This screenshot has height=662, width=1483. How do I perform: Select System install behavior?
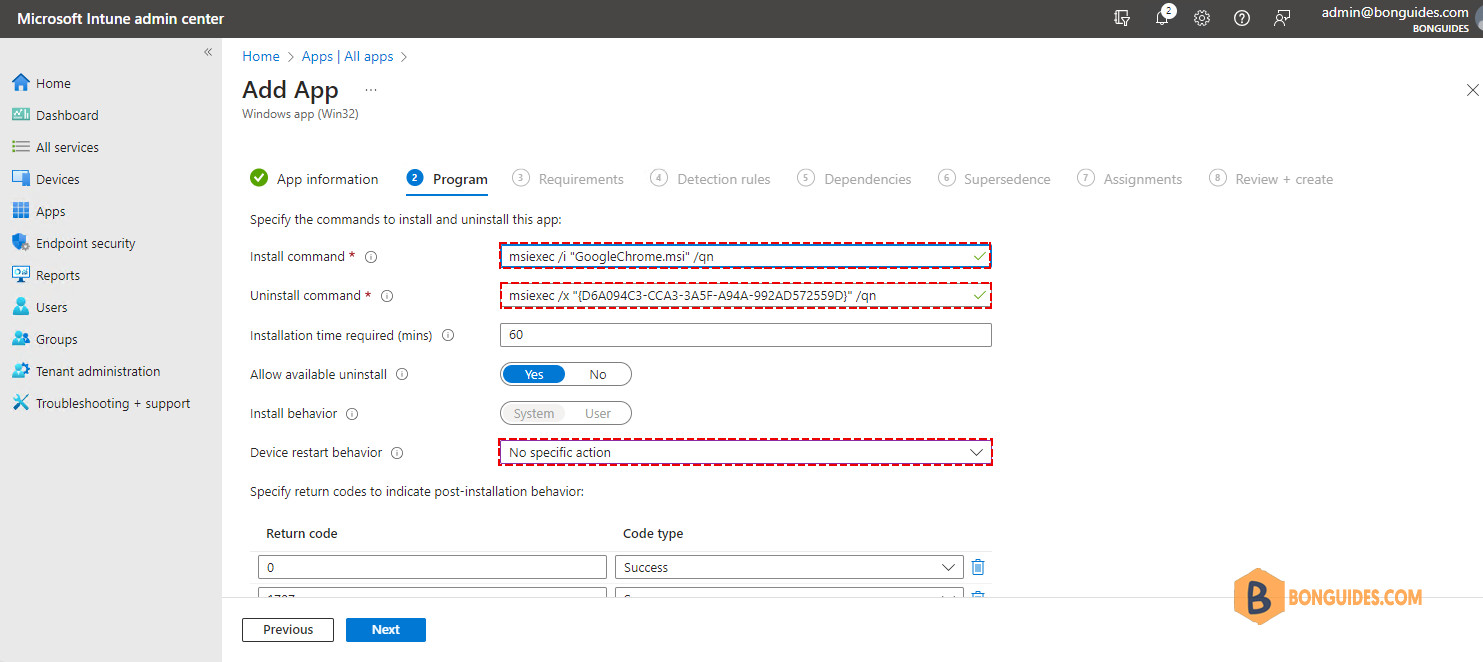pyautogui.click(x=534, y=413)
